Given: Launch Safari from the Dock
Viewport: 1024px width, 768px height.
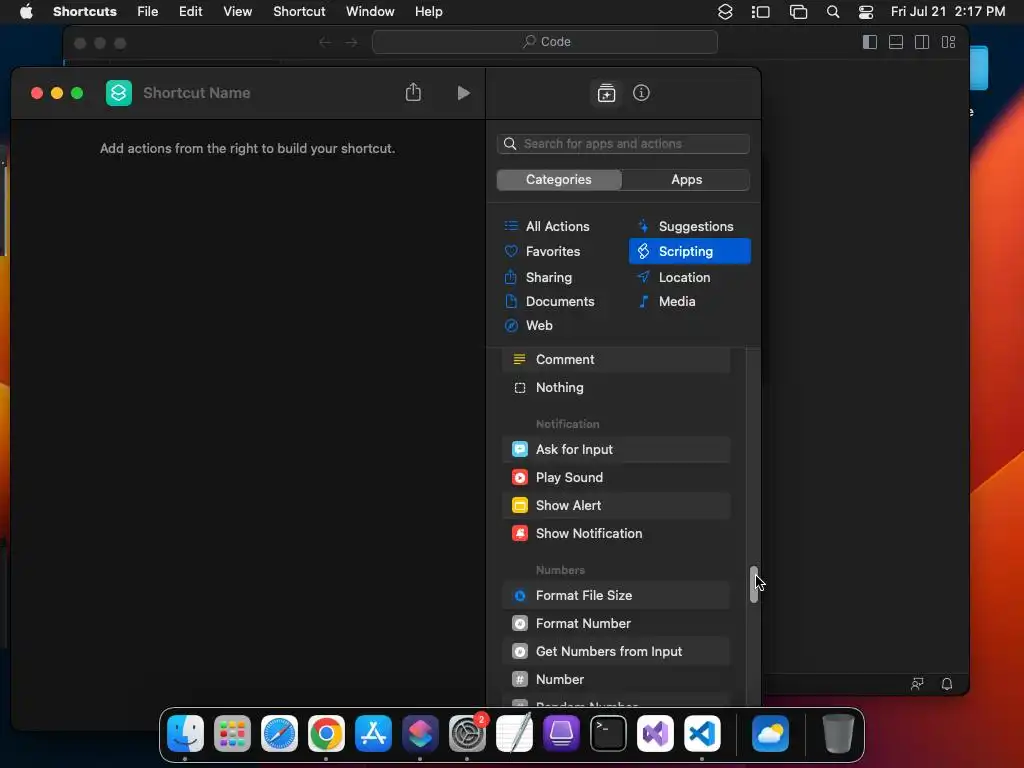Looking at the screenshot, I should [x=280, y=733].
